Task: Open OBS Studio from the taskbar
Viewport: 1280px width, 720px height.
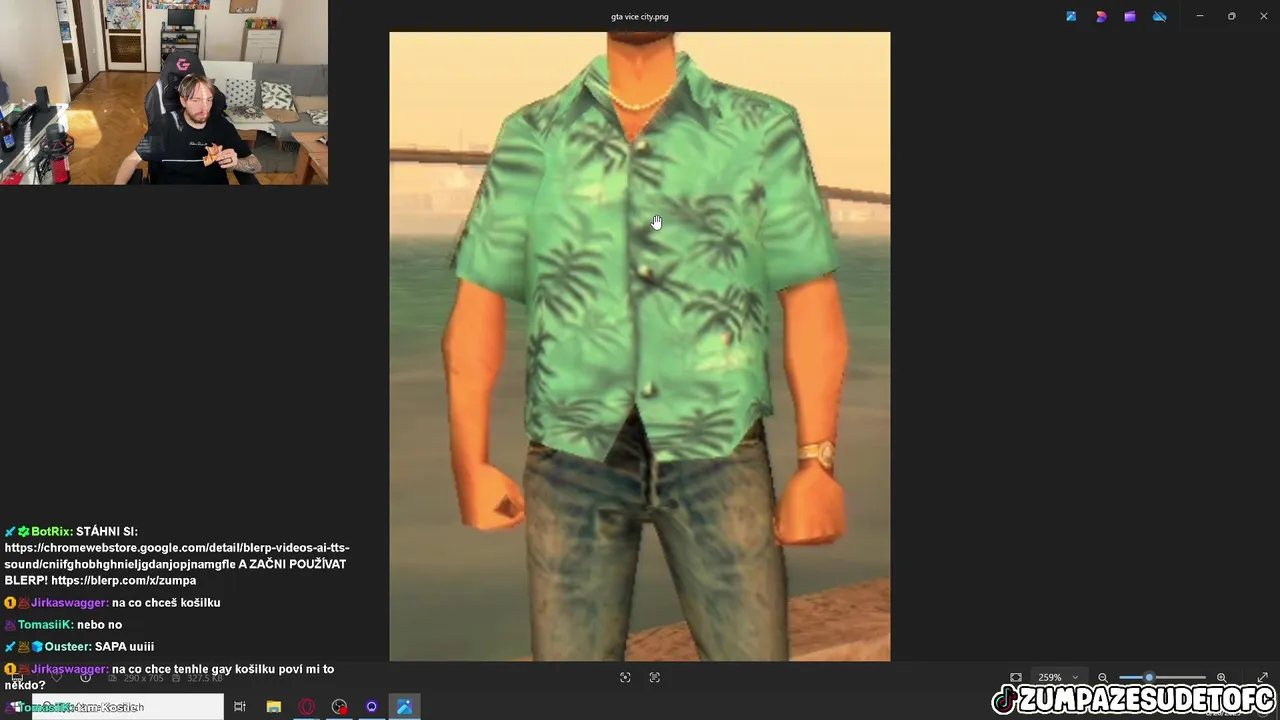Action: (x=339, y=707)
